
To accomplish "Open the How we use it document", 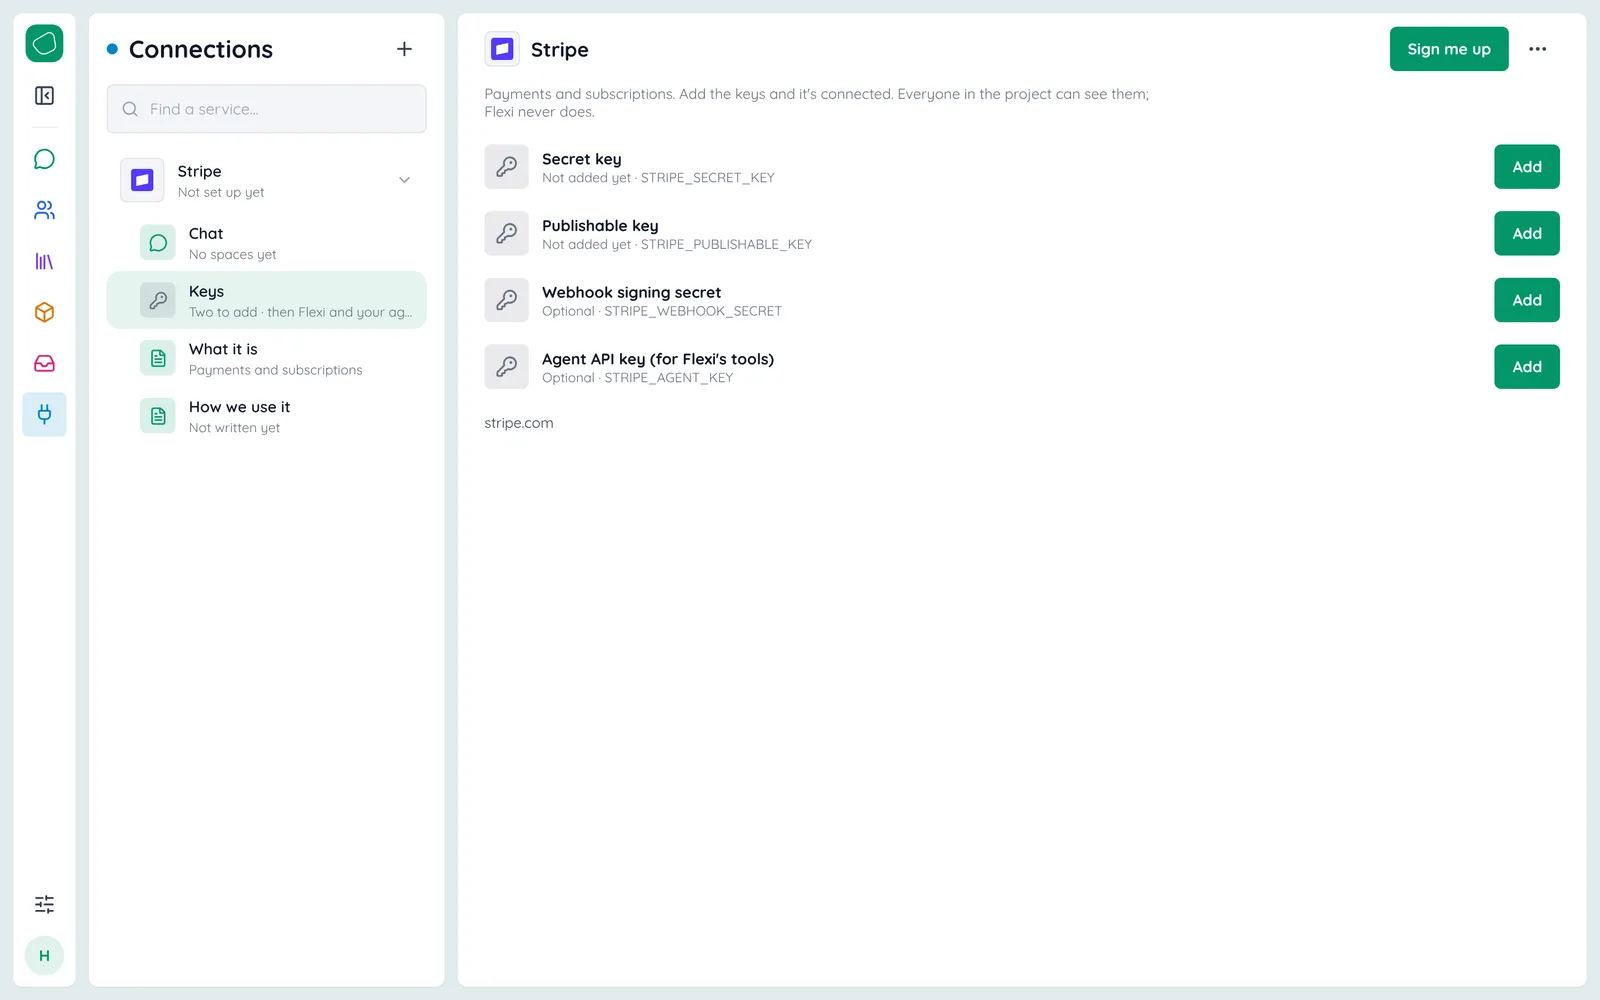I will [x=267, y=416].
